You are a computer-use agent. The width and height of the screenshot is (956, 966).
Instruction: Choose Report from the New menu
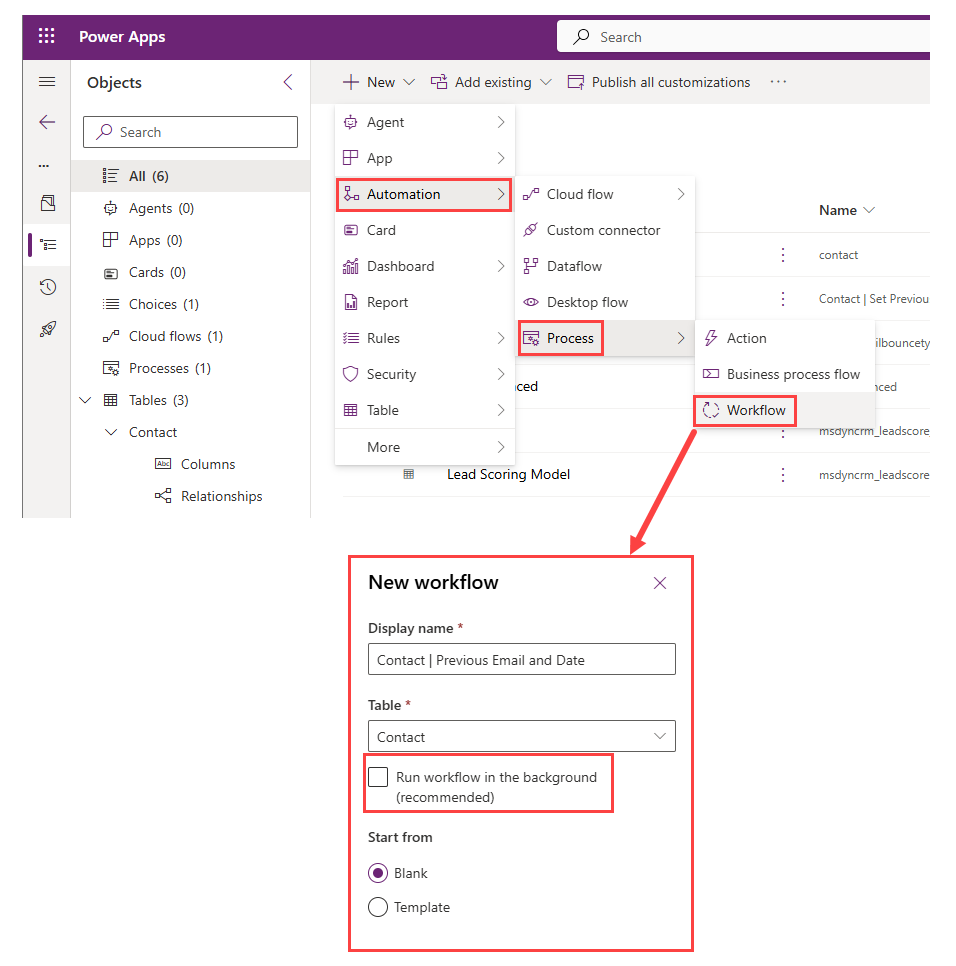pos(424,302)
